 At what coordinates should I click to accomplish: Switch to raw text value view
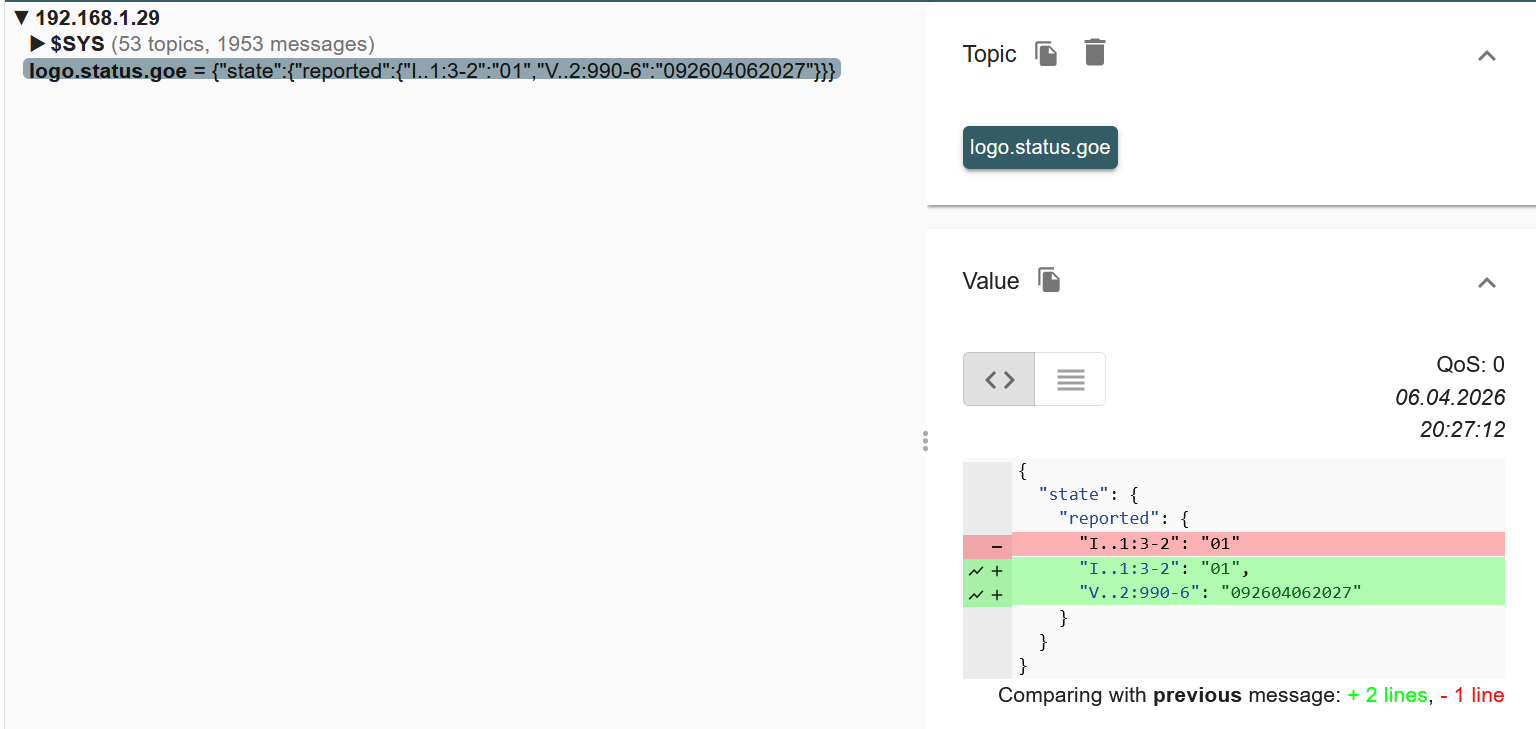tap(1070, 380)
